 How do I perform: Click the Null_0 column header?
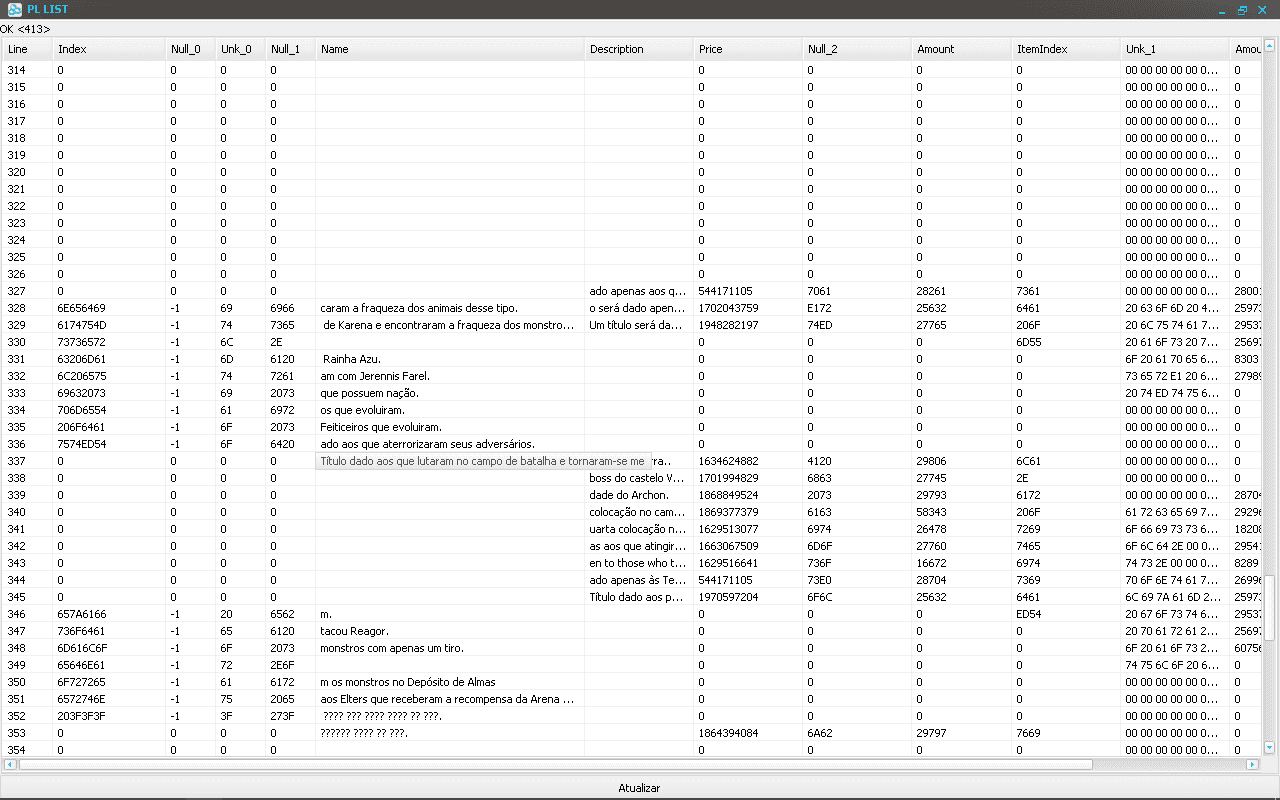tap(190, 49)
